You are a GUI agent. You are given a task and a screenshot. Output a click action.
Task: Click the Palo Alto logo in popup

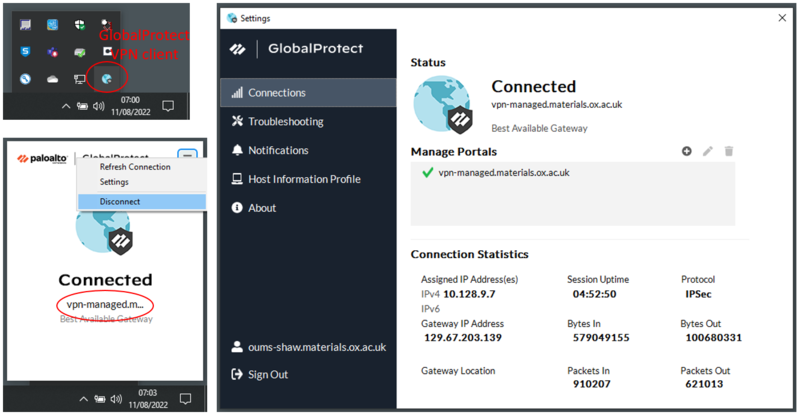click(42, 158)
